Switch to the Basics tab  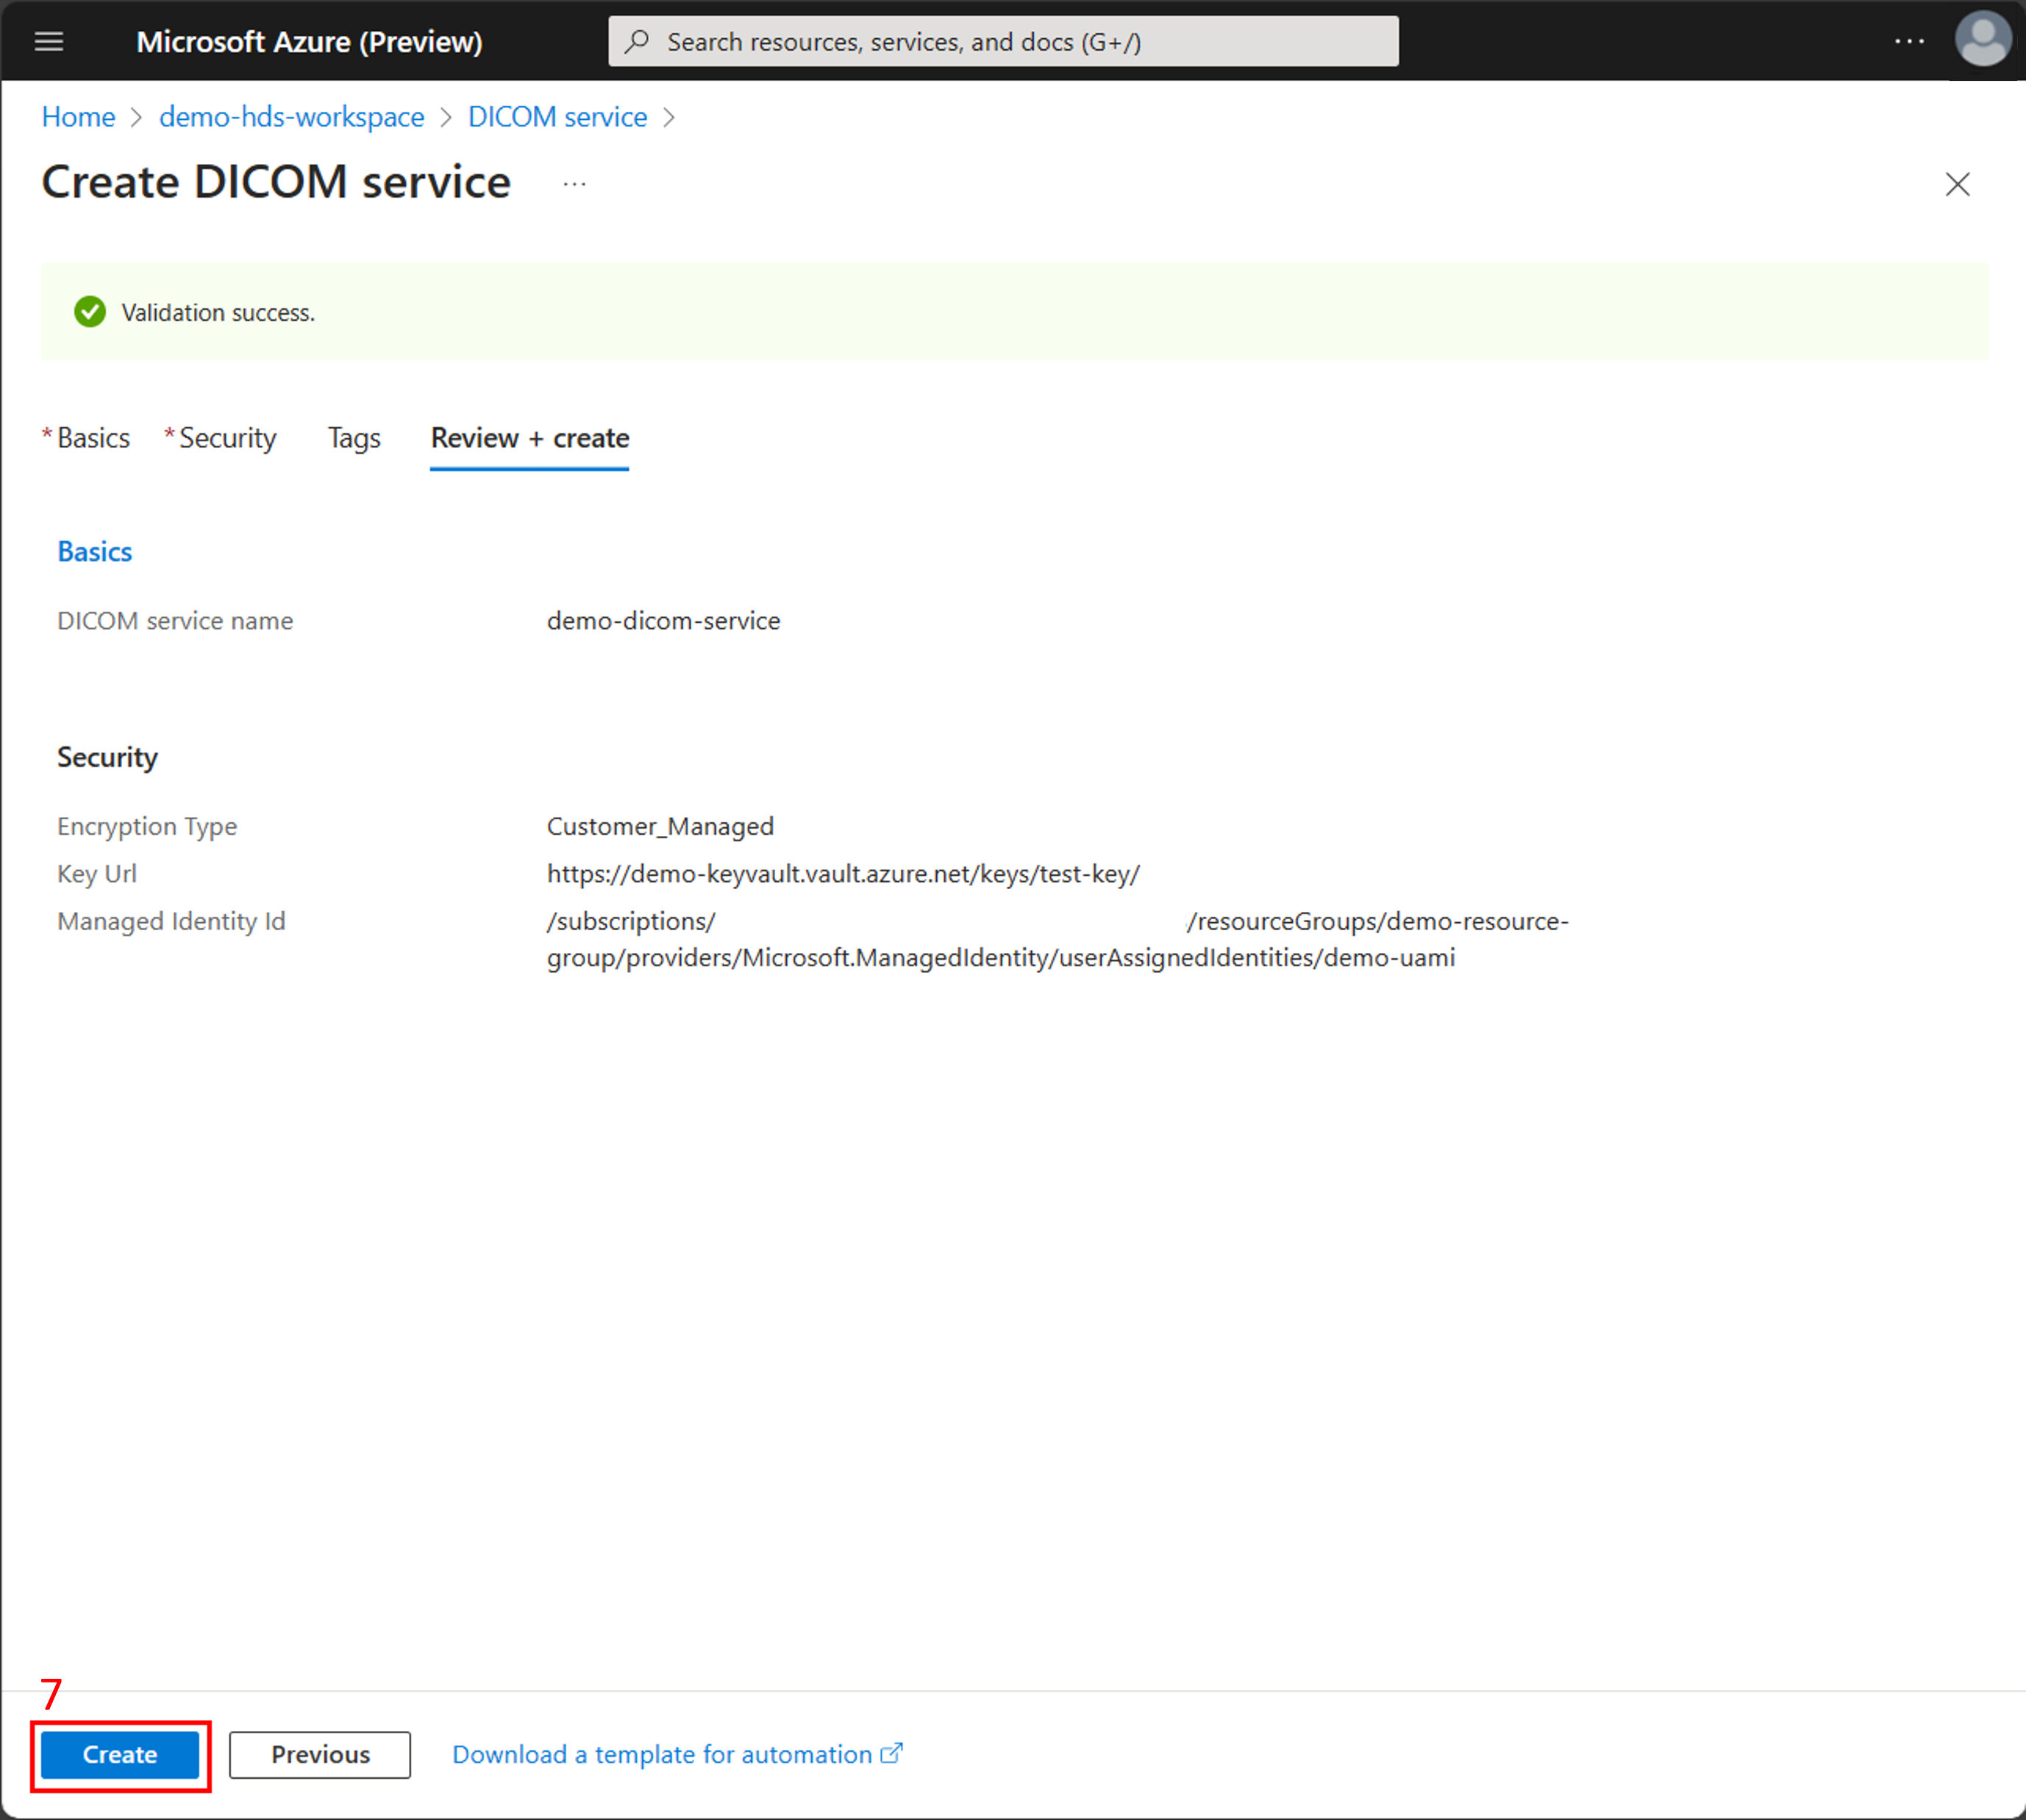pos(93,438)
